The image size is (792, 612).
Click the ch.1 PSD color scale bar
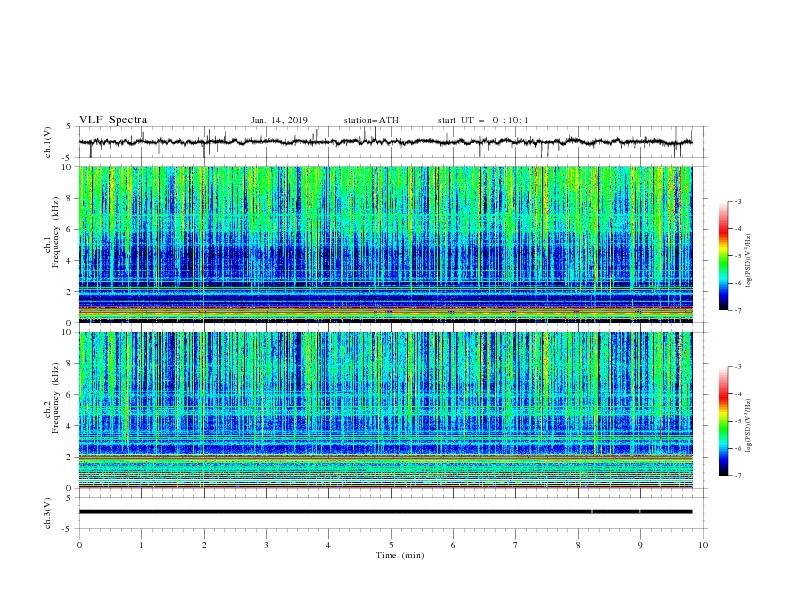pos(723,256)
